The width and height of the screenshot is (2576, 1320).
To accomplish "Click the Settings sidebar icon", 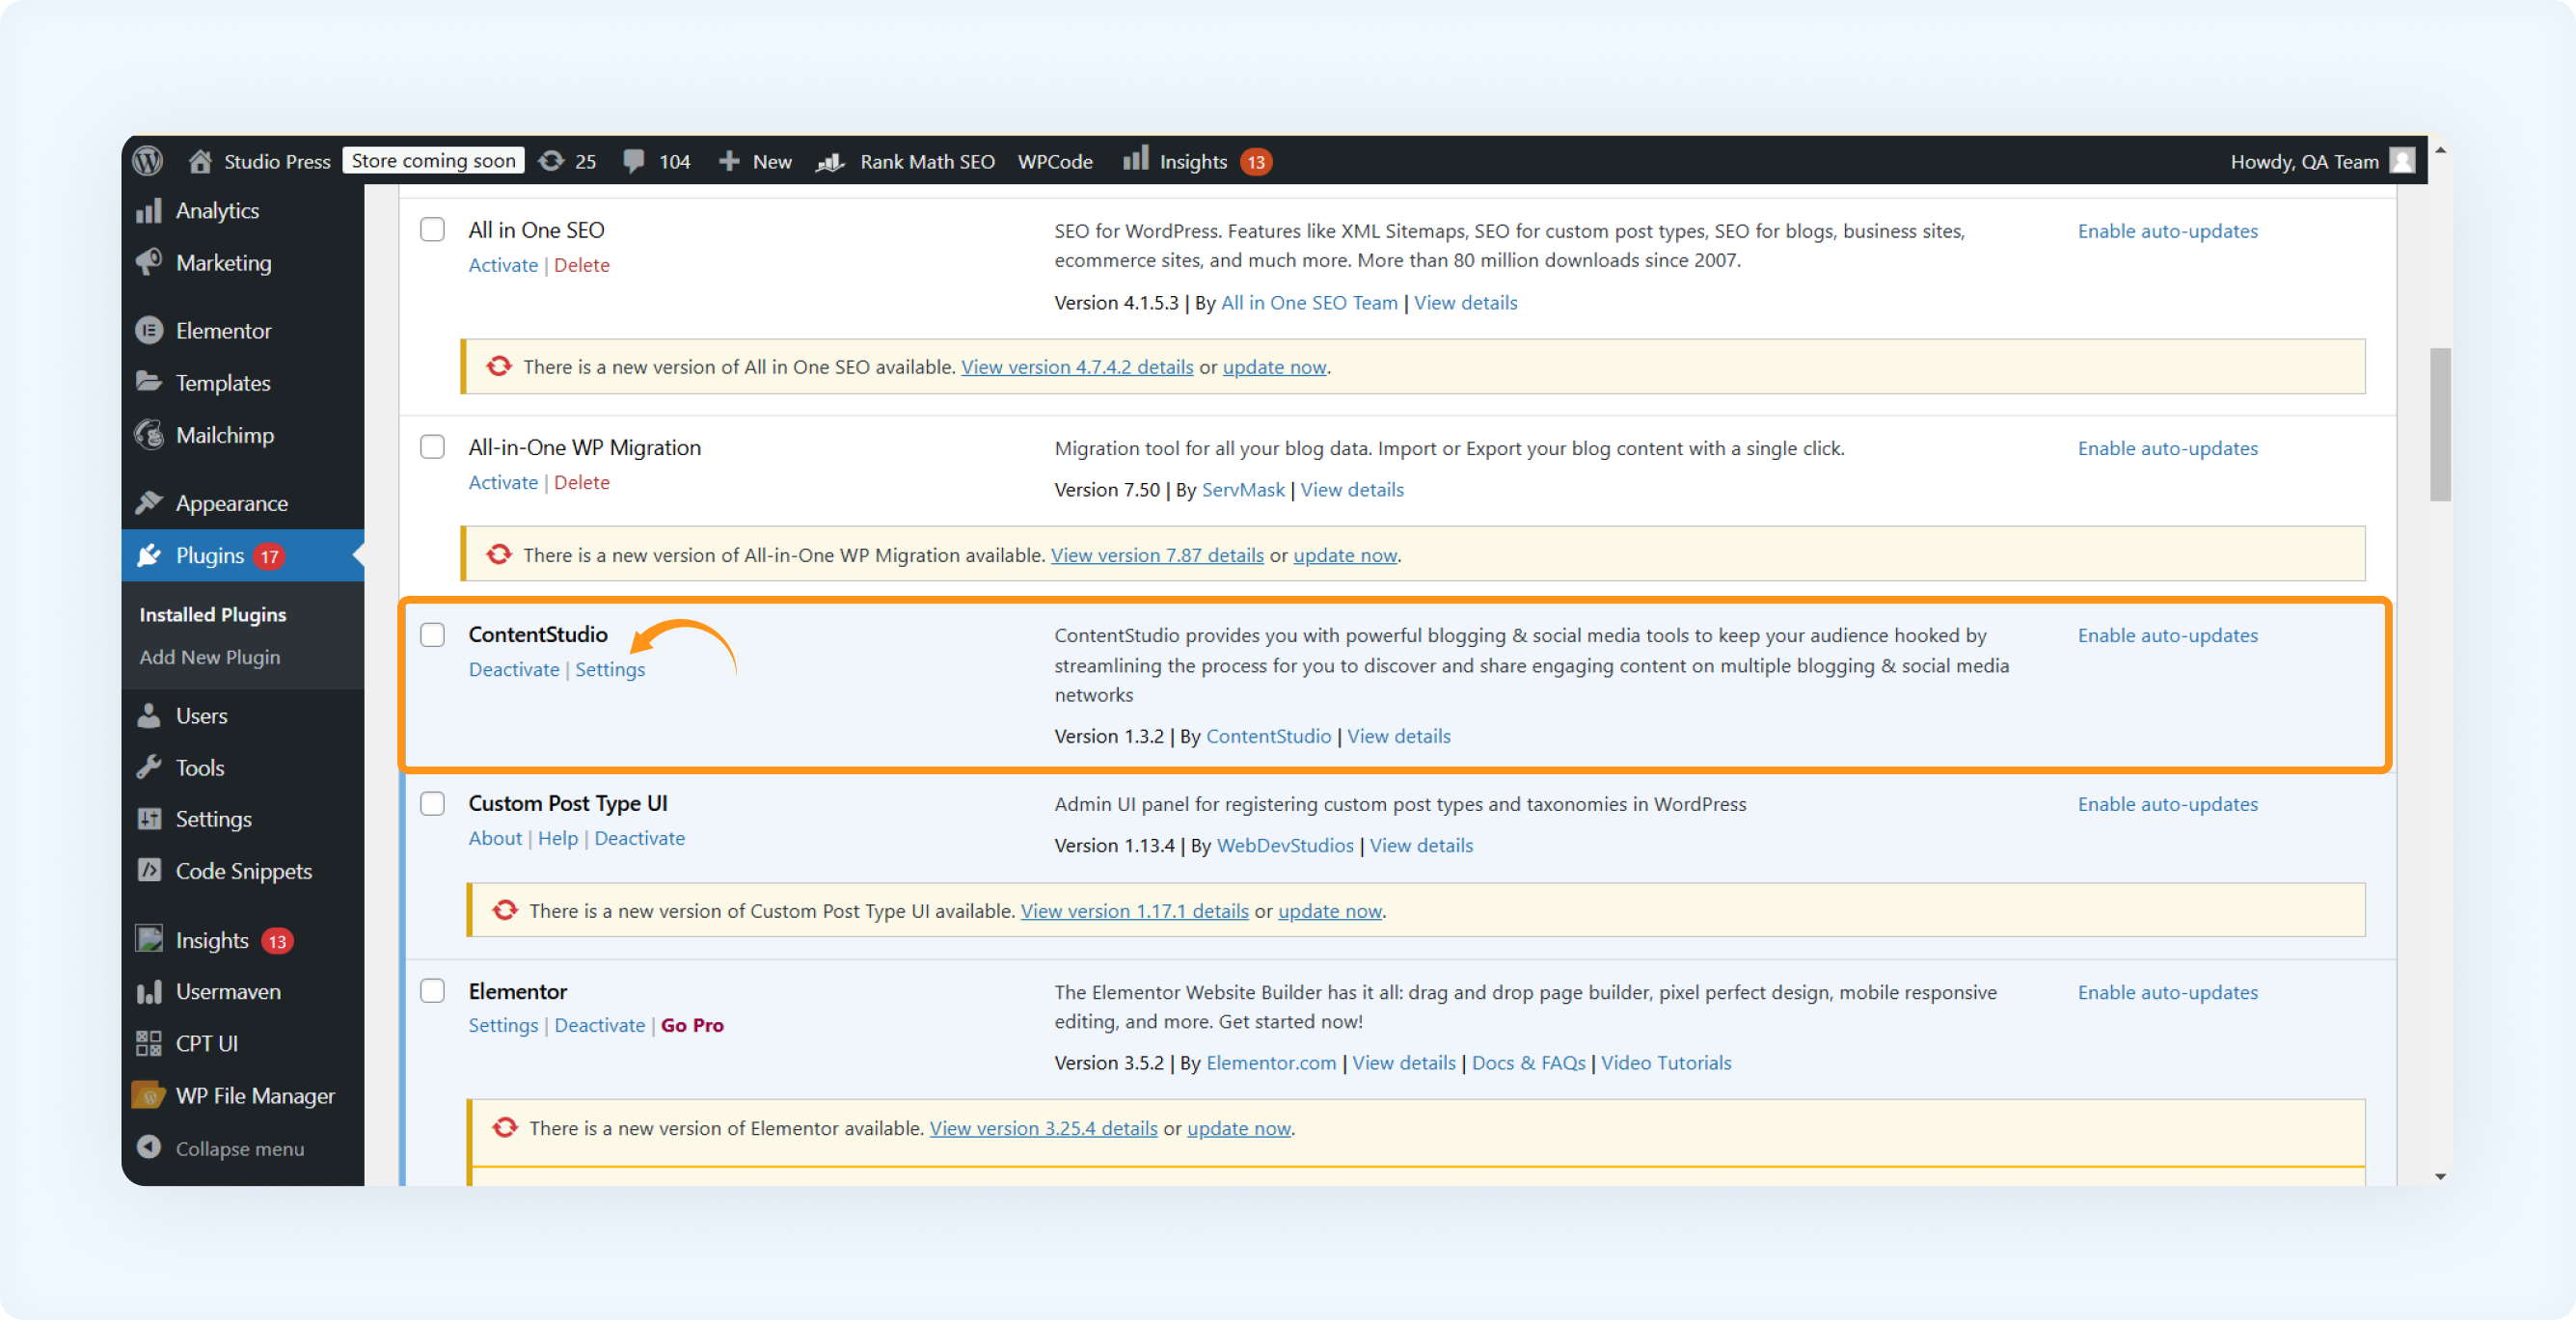I will click(149, 818).
